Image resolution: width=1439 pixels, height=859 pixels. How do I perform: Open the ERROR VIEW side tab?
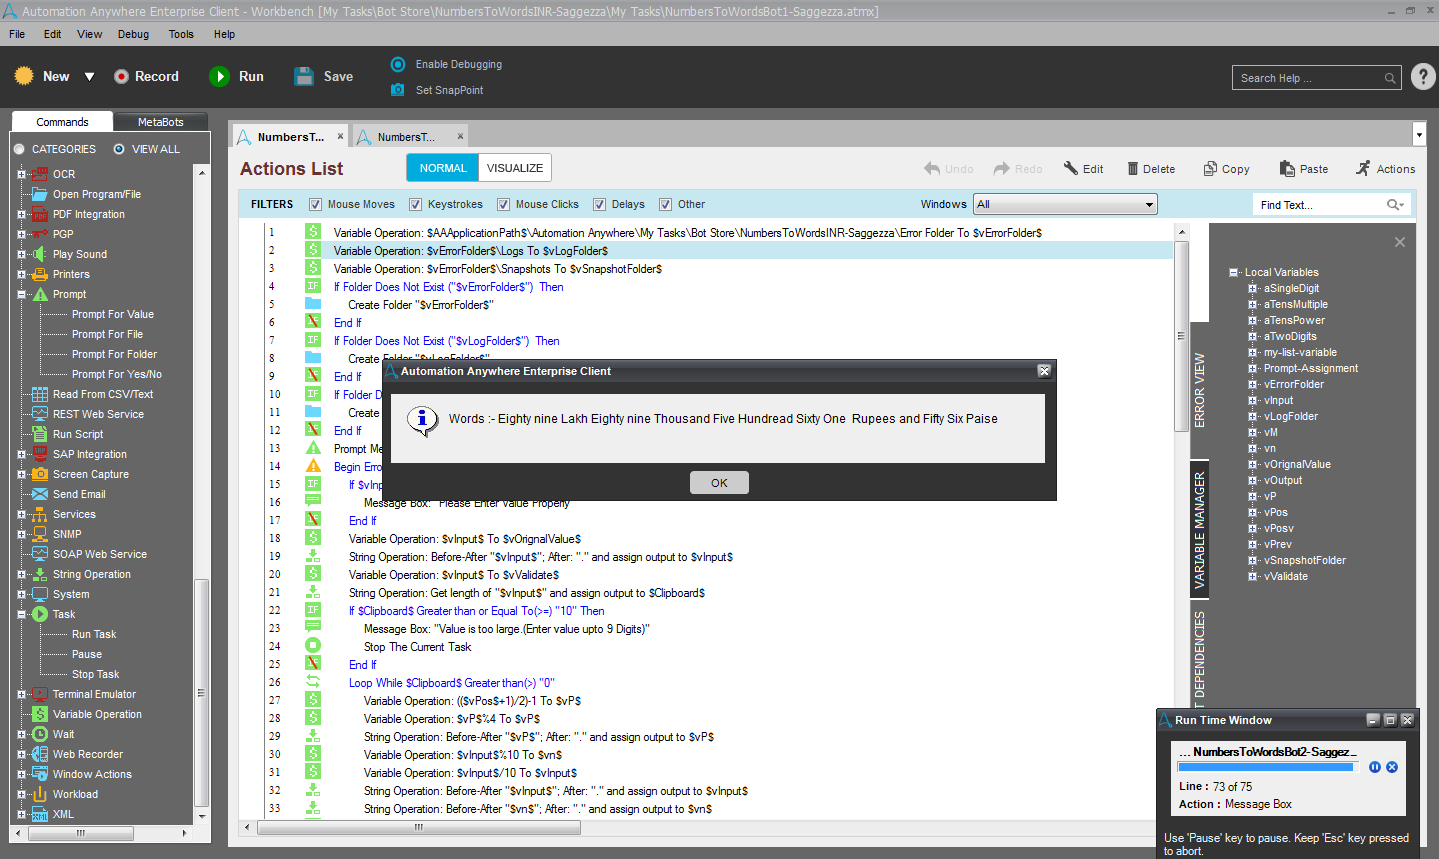coord(1199,390)
